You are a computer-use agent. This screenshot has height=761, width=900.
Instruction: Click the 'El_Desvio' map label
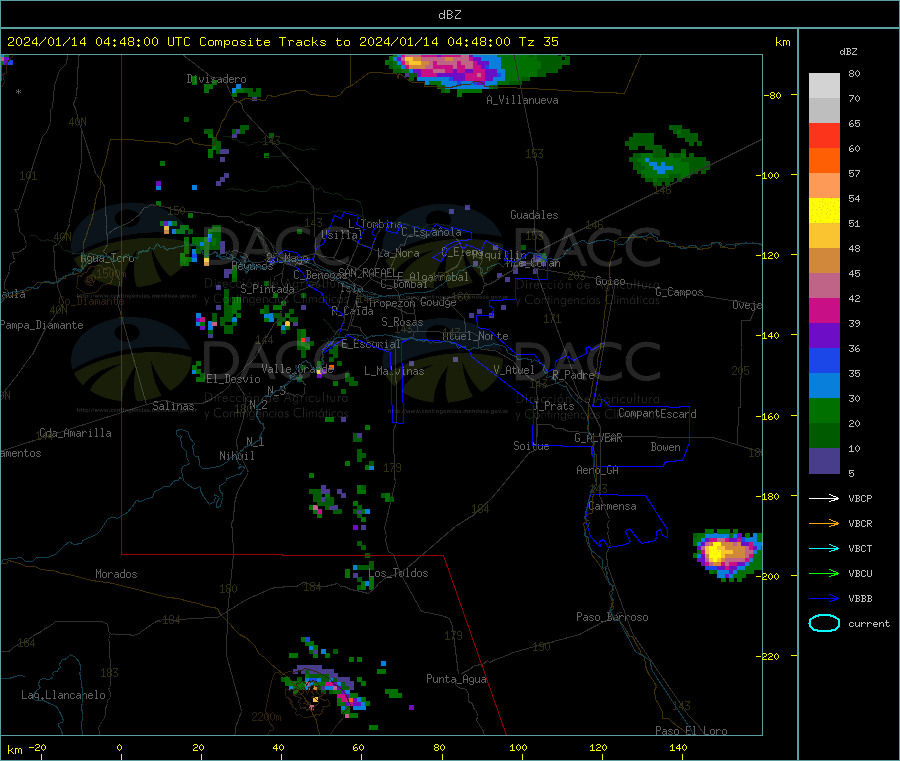[x=233, y=379]
